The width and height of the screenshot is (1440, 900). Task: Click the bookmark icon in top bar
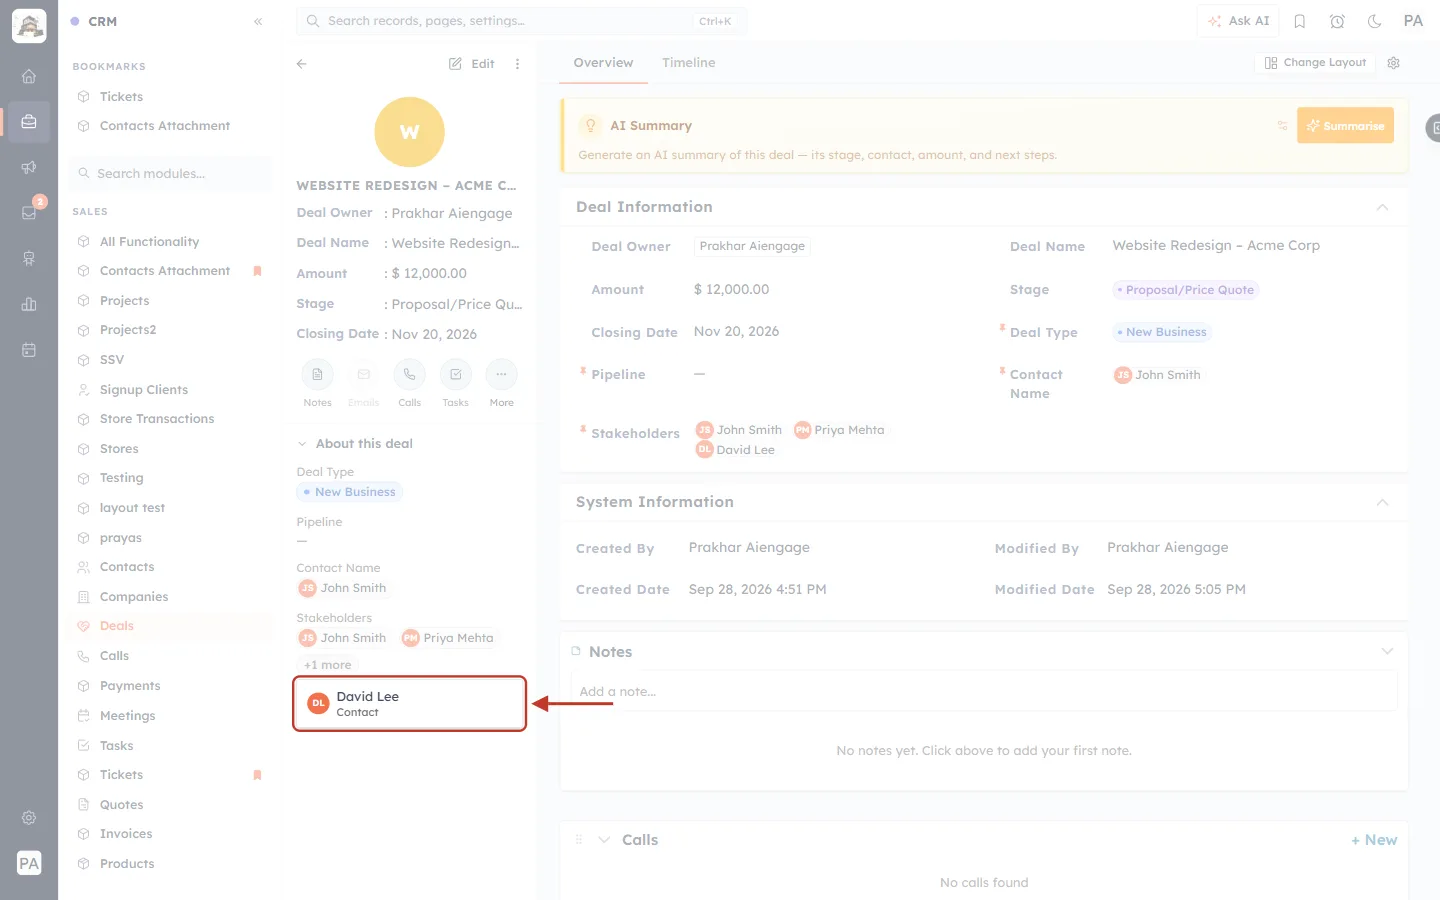coord(1300,21)
